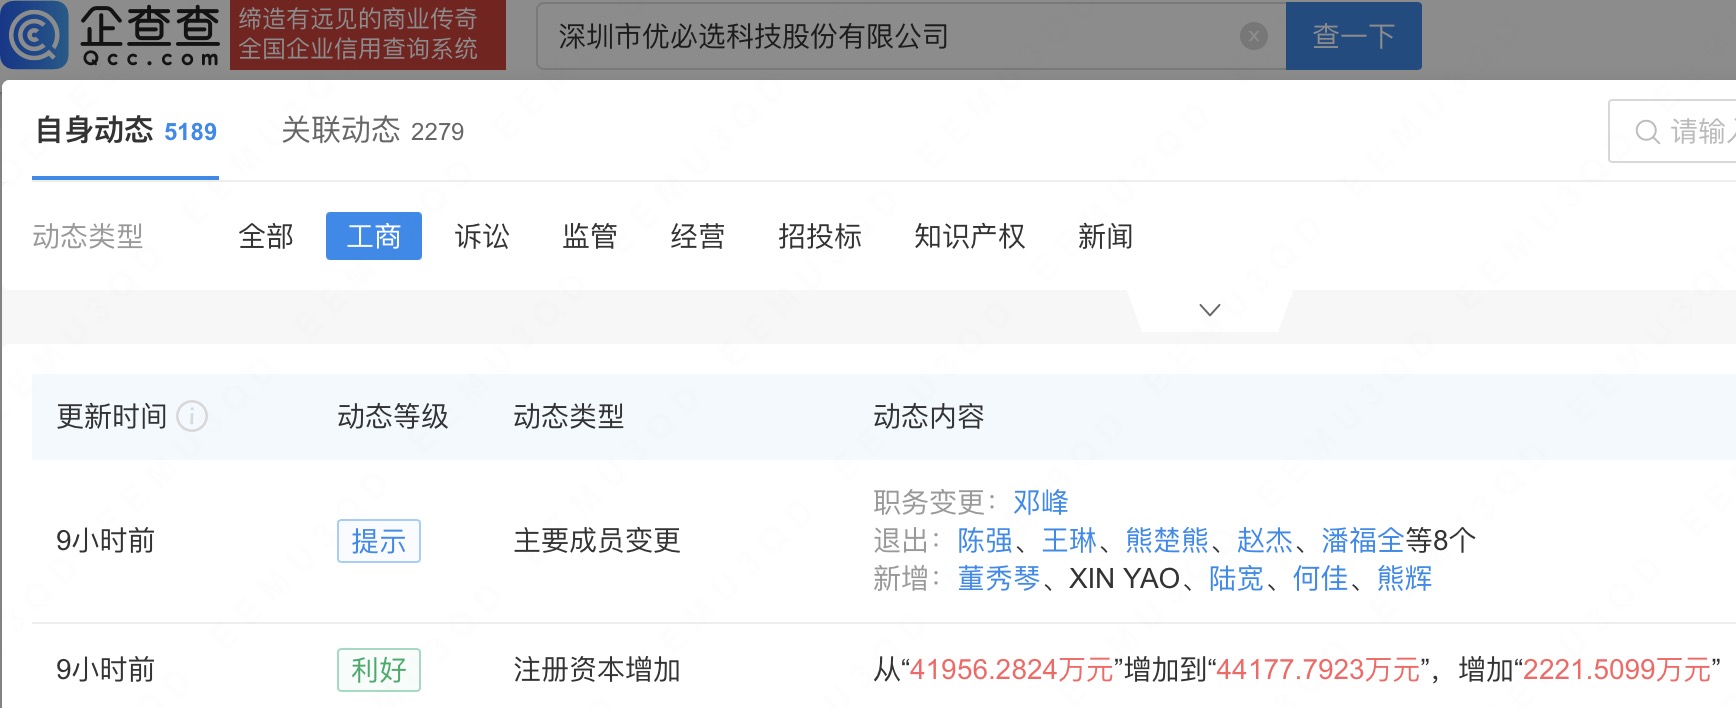Click the 更新时间 column header
This screenshot has width=1736, height=708.
click(x=112, y=416)
